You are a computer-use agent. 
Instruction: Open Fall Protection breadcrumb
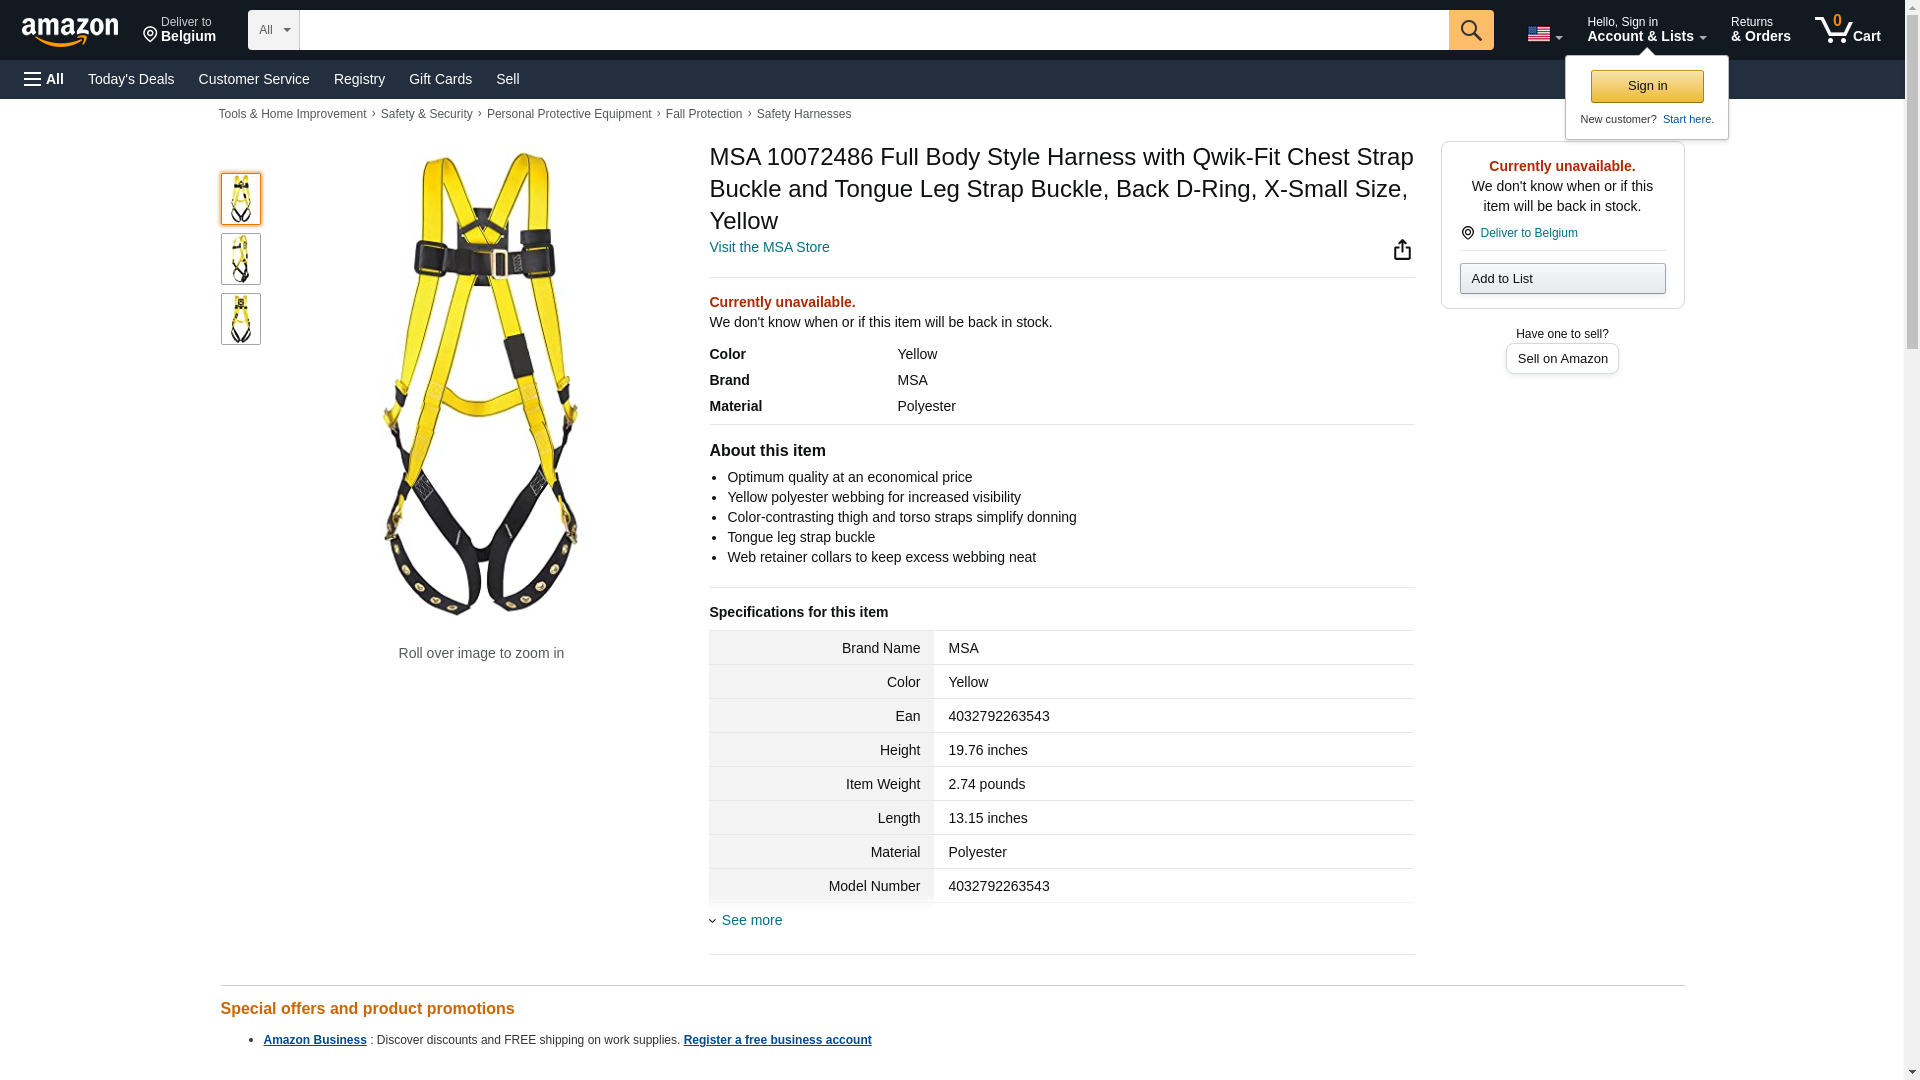[704, 114]
